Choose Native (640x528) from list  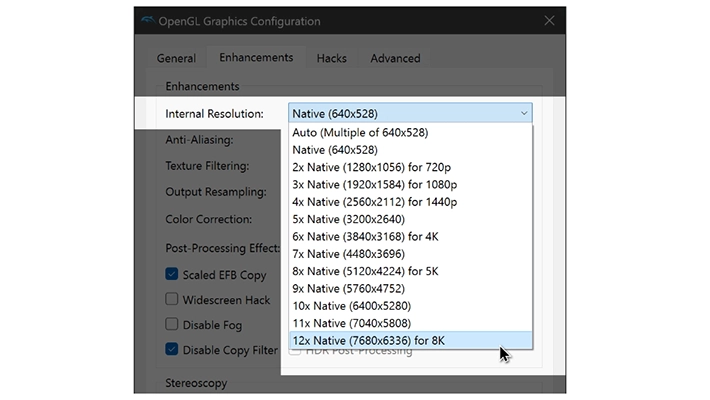[x=410, y=150]
